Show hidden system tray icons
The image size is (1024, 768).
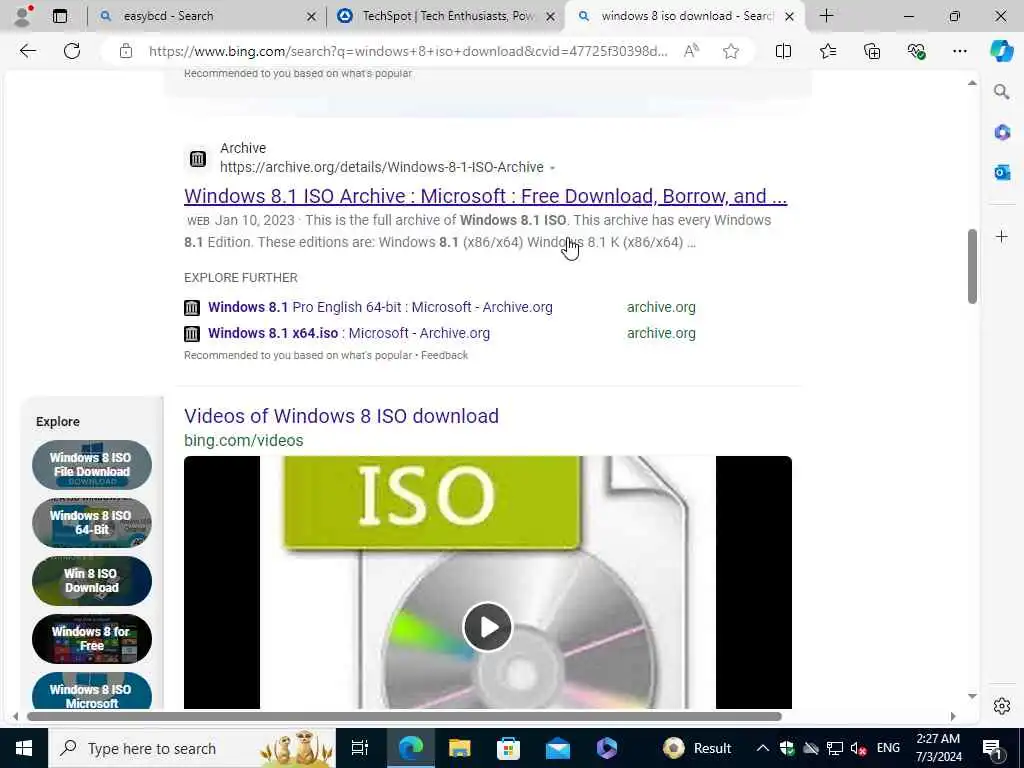763,748
